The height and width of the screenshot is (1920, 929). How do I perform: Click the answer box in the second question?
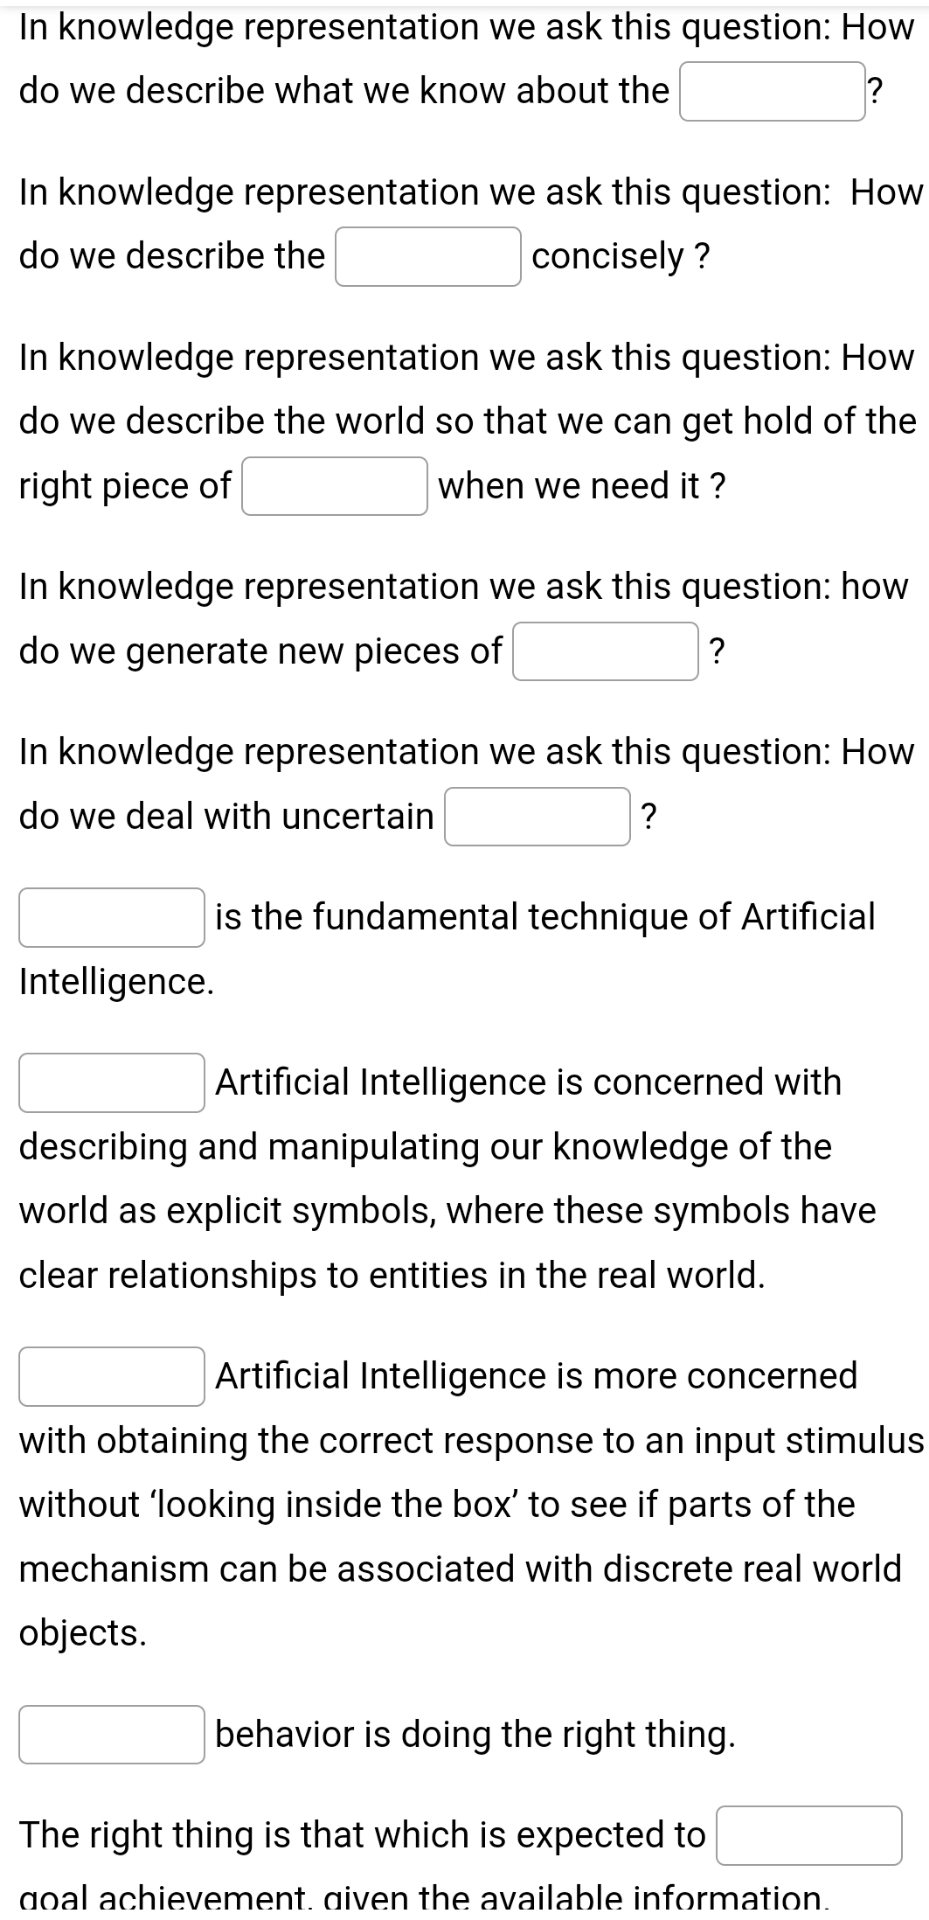tap(427, 256)
